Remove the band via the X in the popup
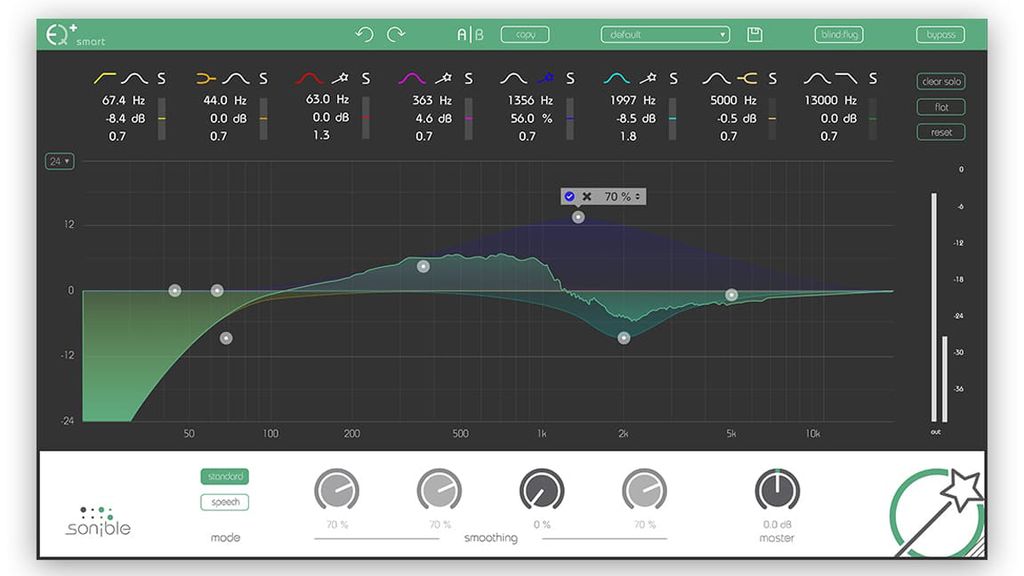 (x=587, y=196)
